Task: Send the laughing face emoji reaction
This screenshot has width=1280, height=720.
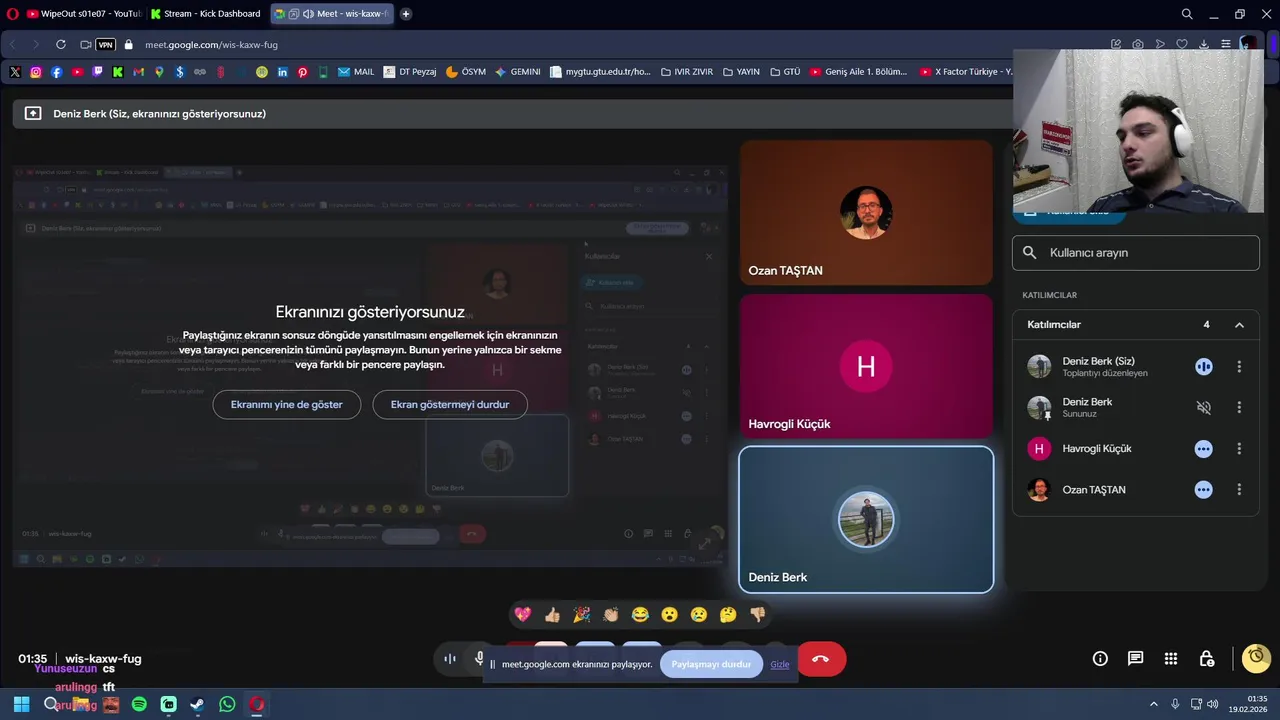Action: click(x=640, y=614)
